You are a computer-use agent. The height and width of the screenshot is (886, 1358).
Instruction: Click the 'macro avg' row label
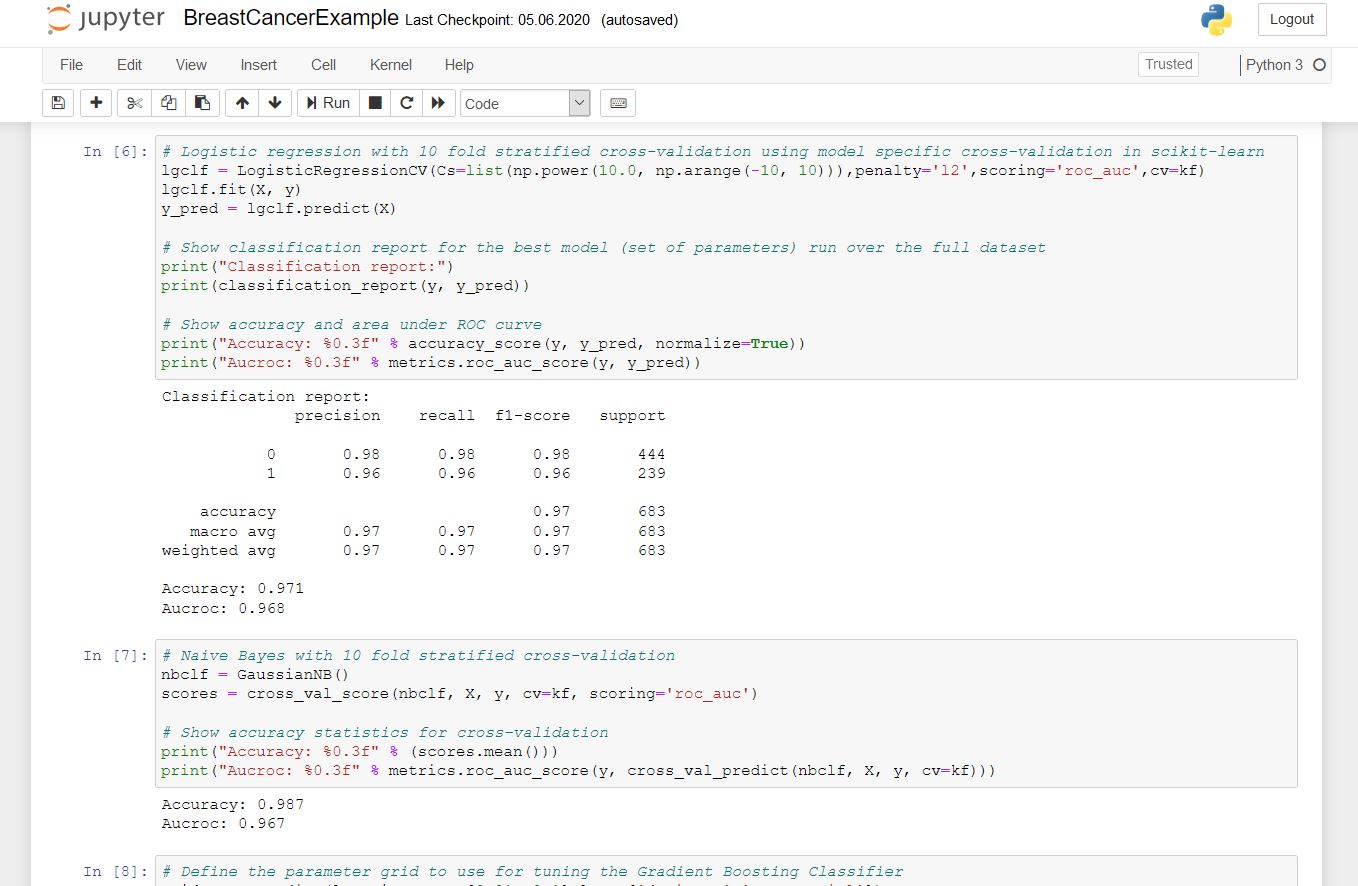[232, 532]
